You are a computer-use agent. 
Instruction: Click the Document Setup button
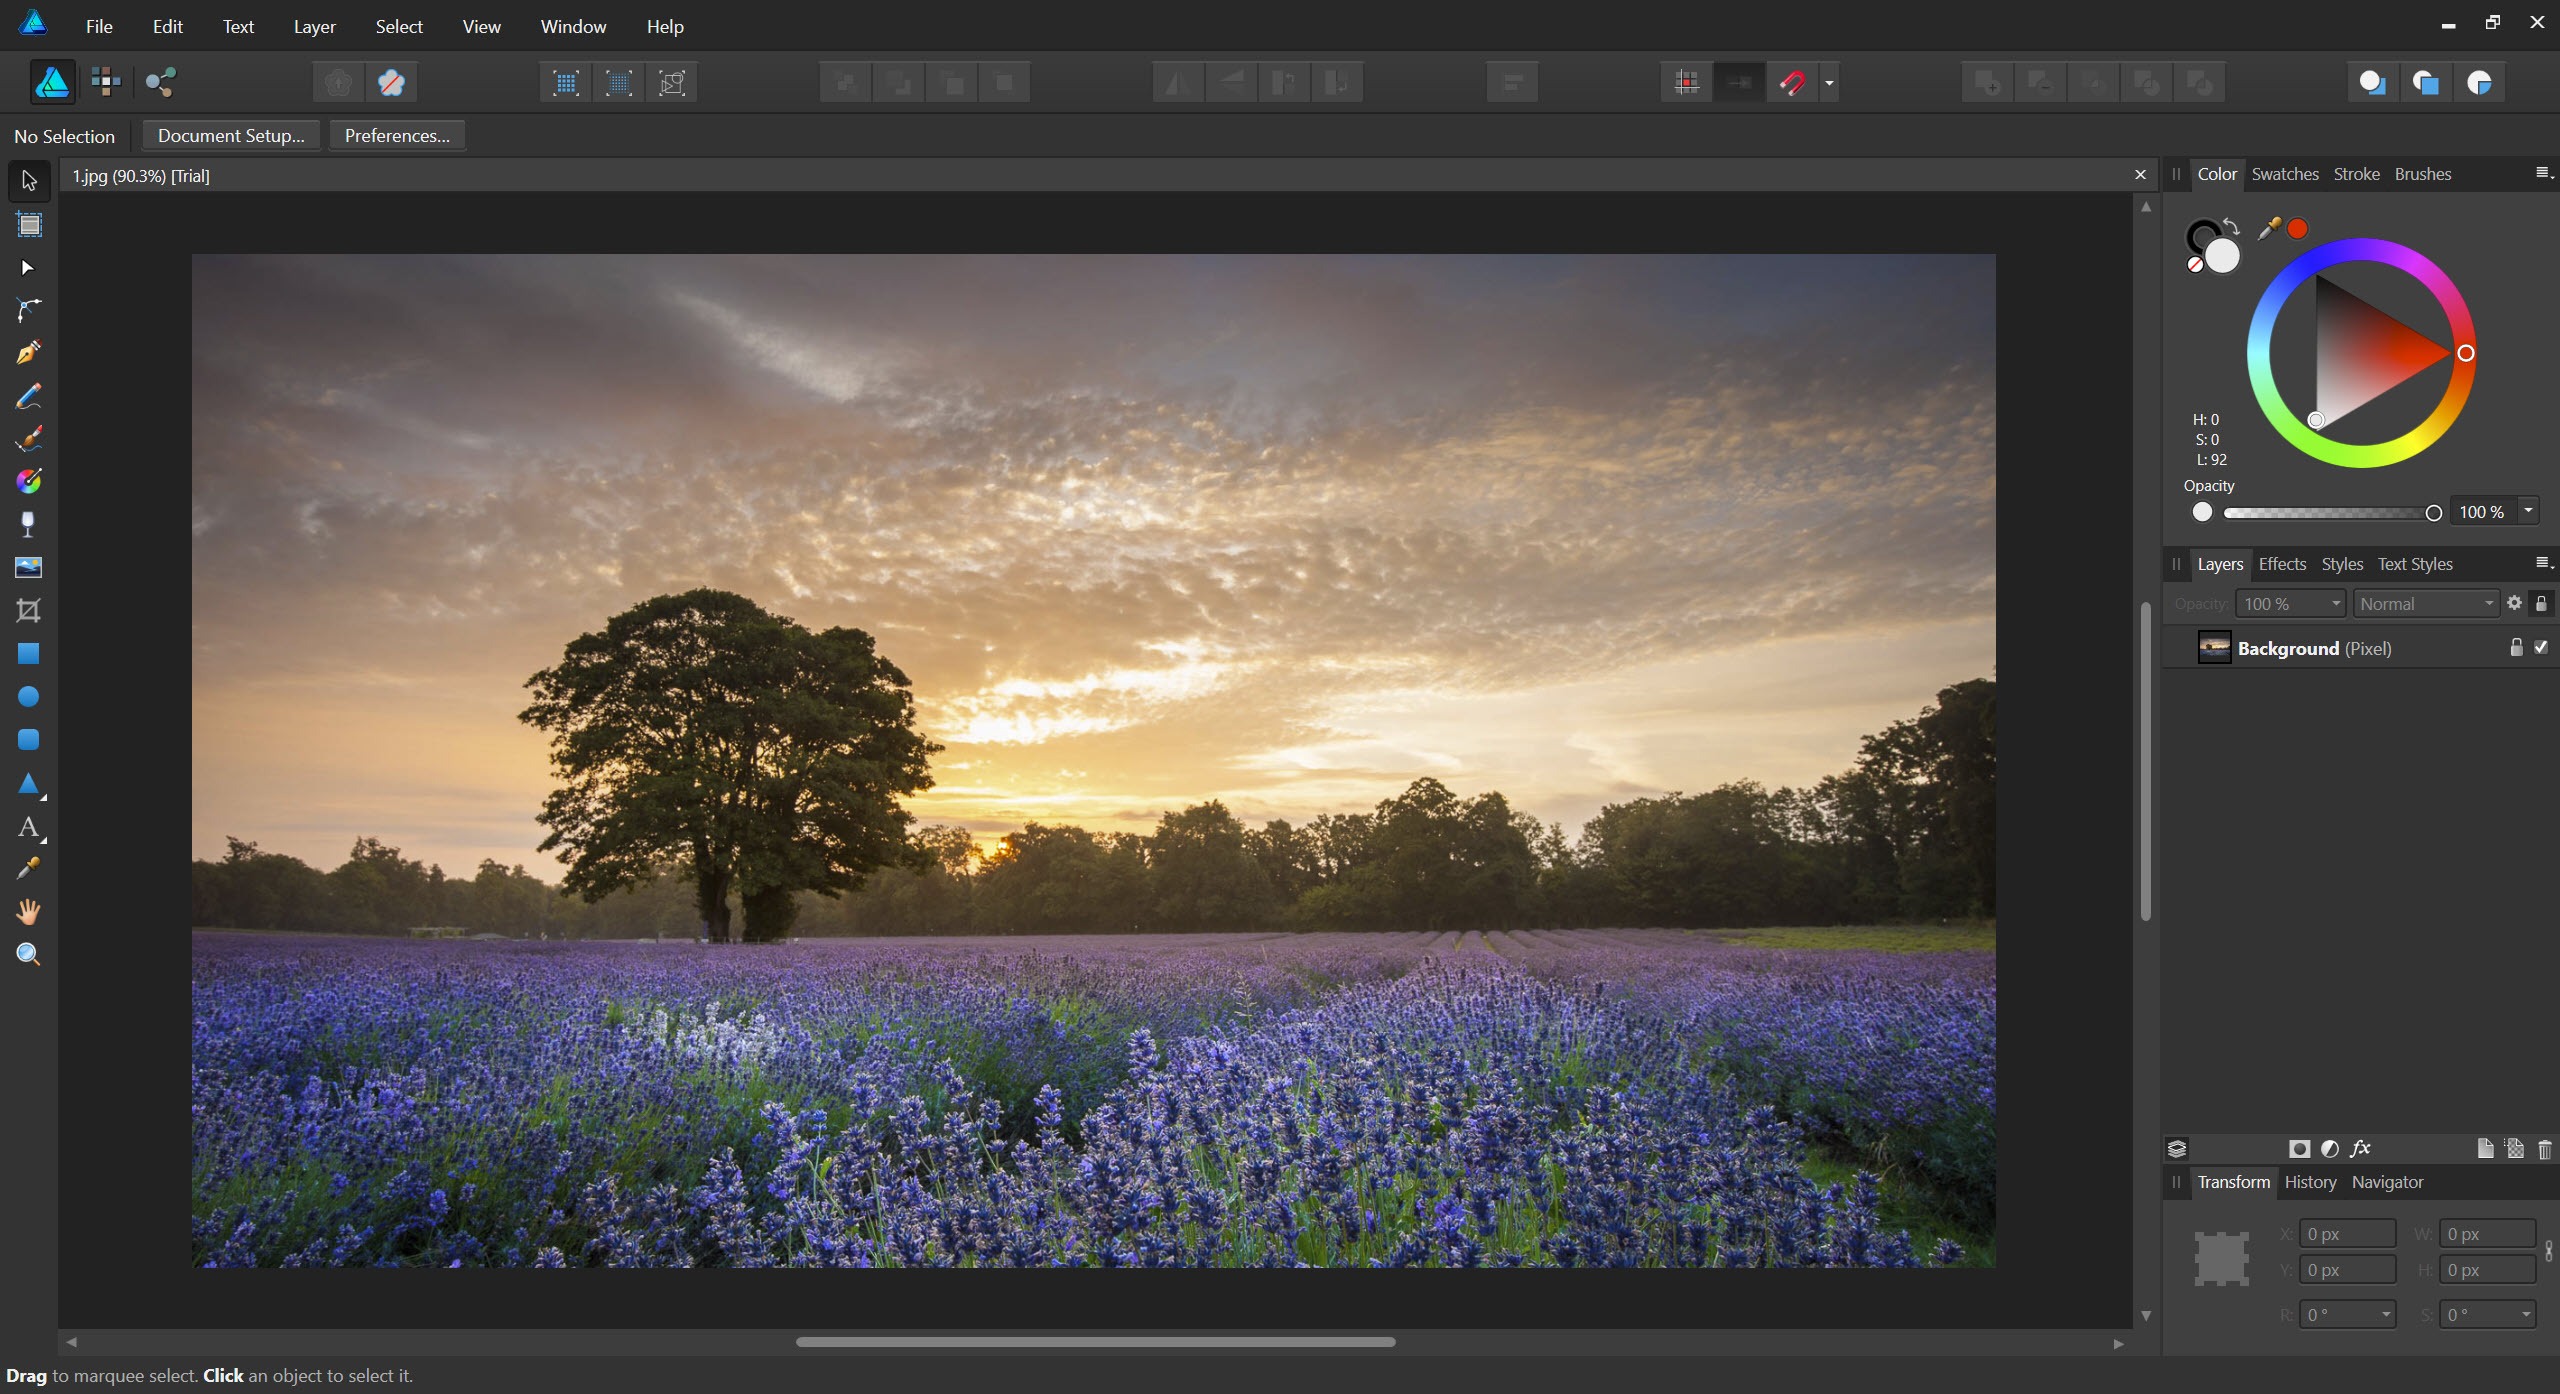tap(231, 136)
